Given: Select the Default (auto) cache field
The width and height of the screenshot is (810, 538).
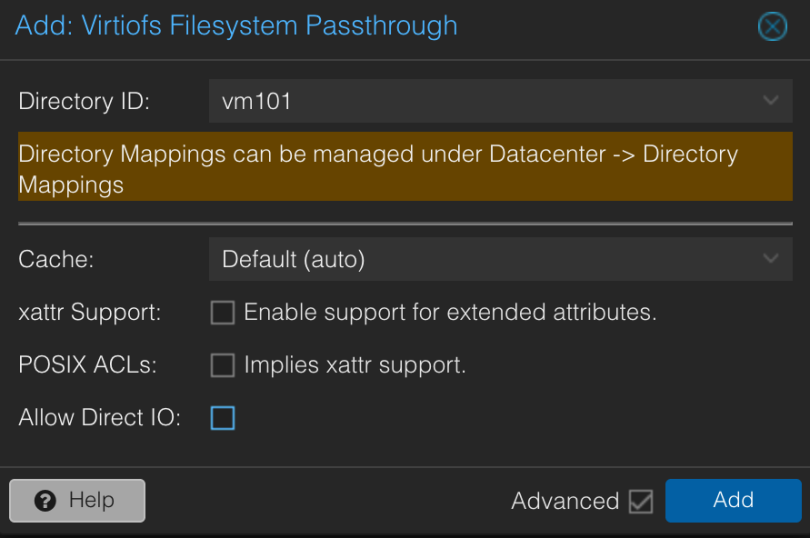Looking at the screenshot, I should [480, 259].
